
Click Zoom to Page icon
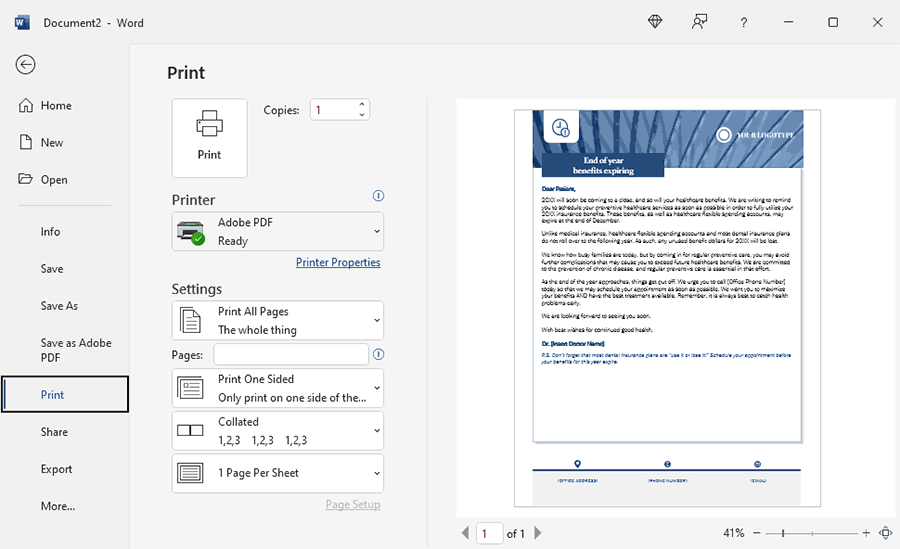tap(886, 533)
